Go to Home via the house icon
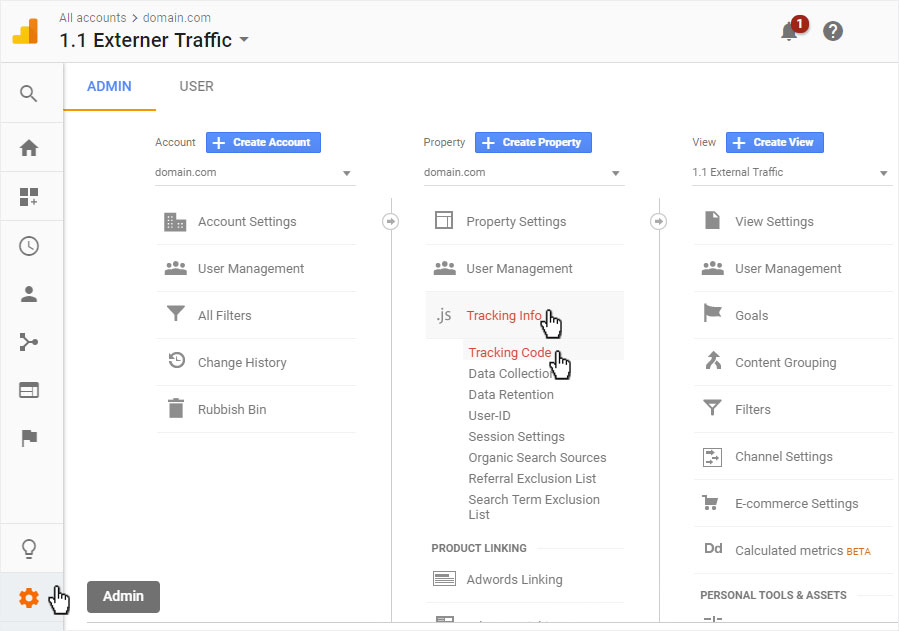 [x=29, y=148]
